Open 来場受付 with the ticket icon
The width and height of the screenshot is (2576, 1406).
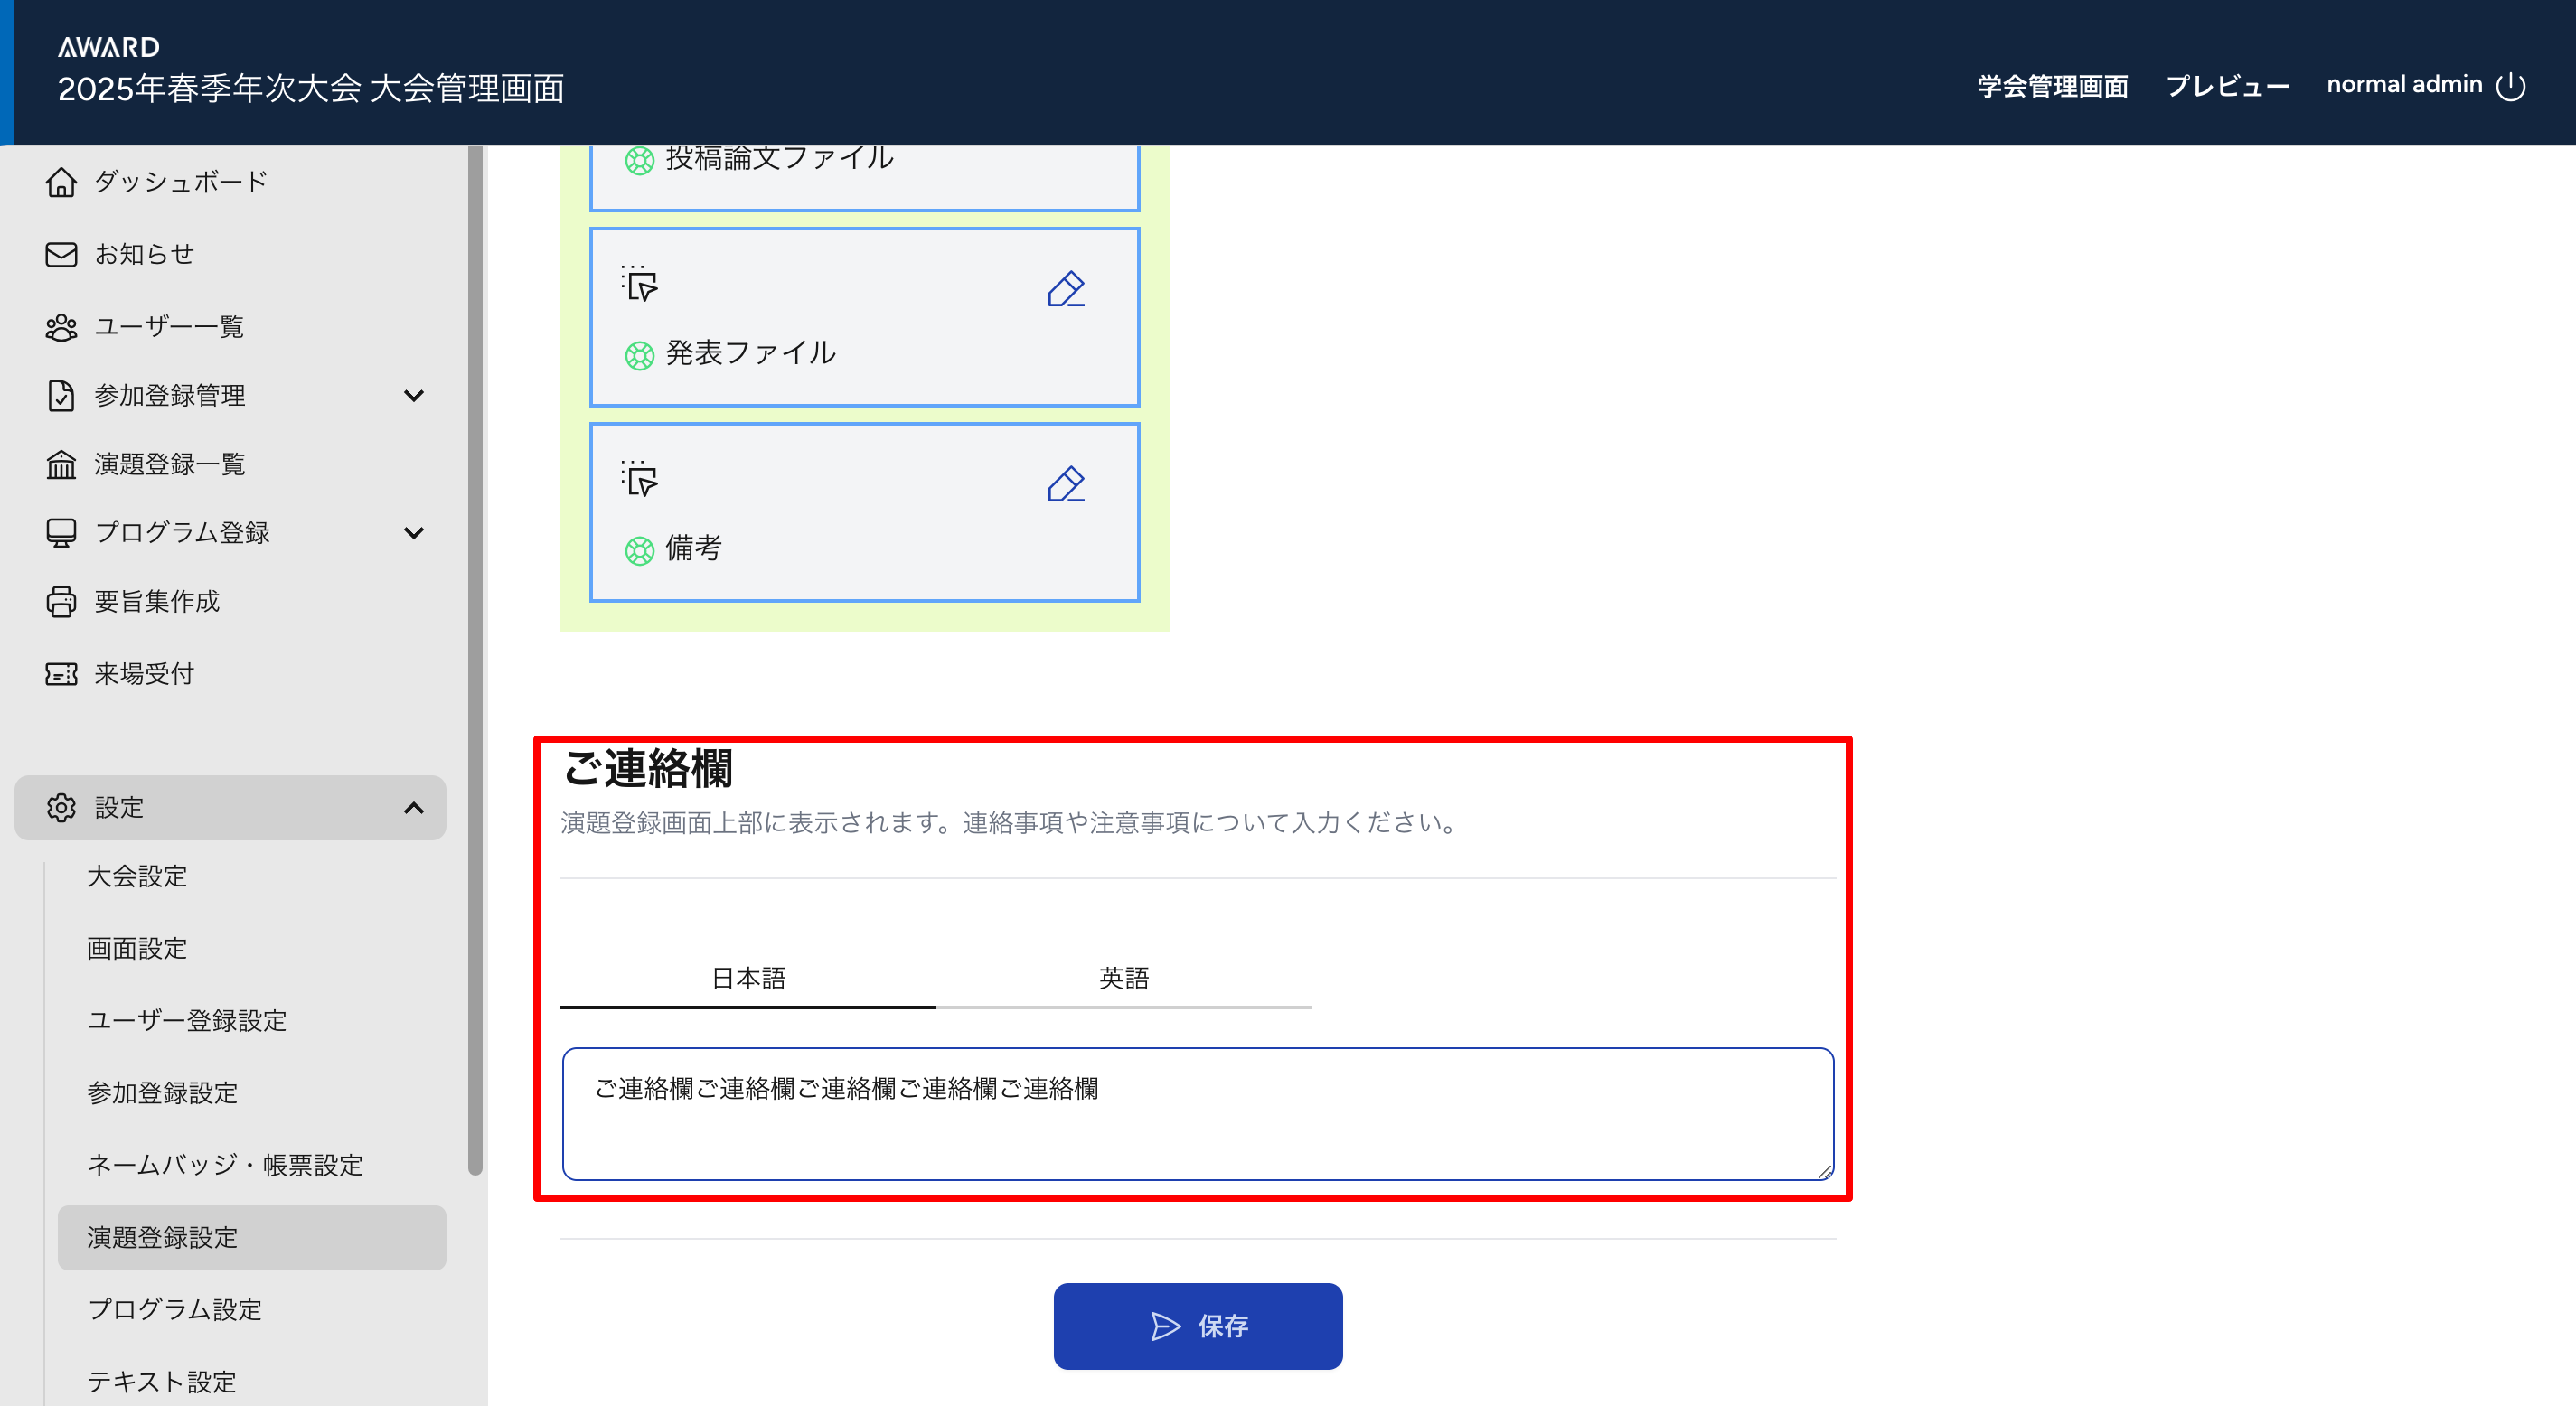61,673
